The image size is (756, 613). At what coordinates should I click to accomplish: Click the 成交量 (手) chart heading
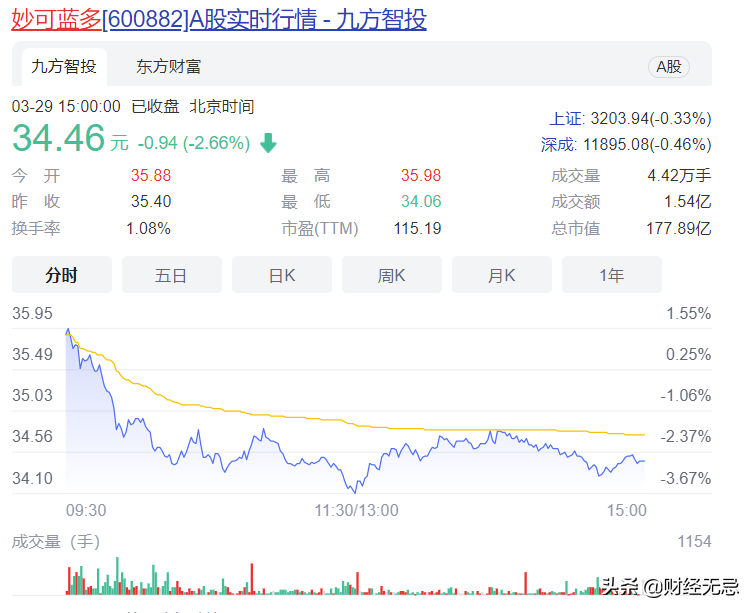(56, 542)
